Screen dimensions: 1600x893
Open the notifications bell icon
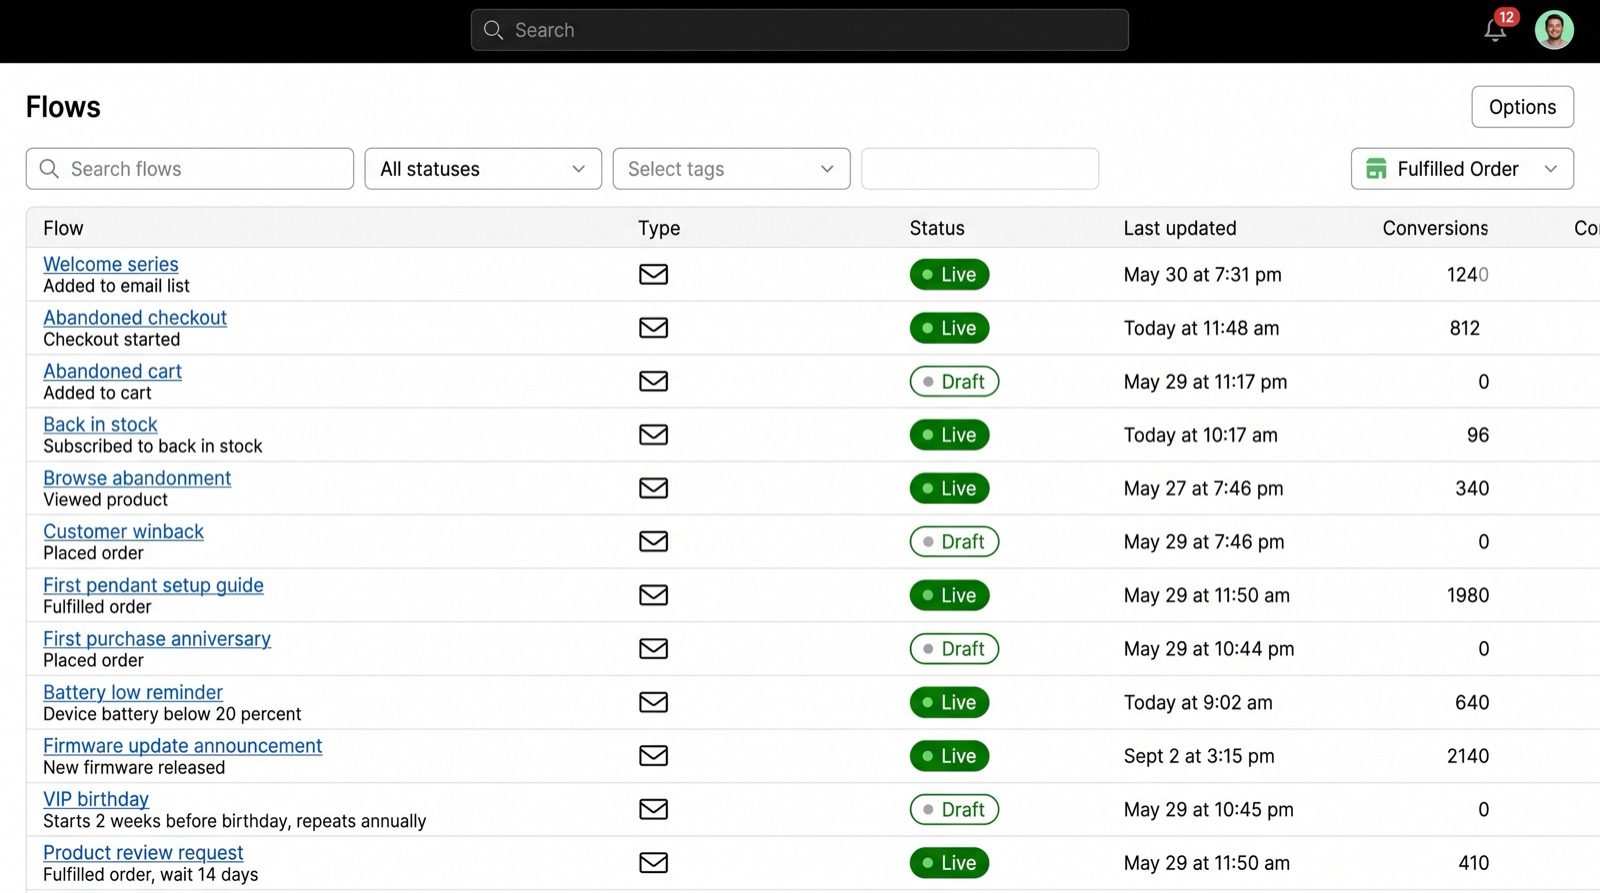tap(1495, 30)
